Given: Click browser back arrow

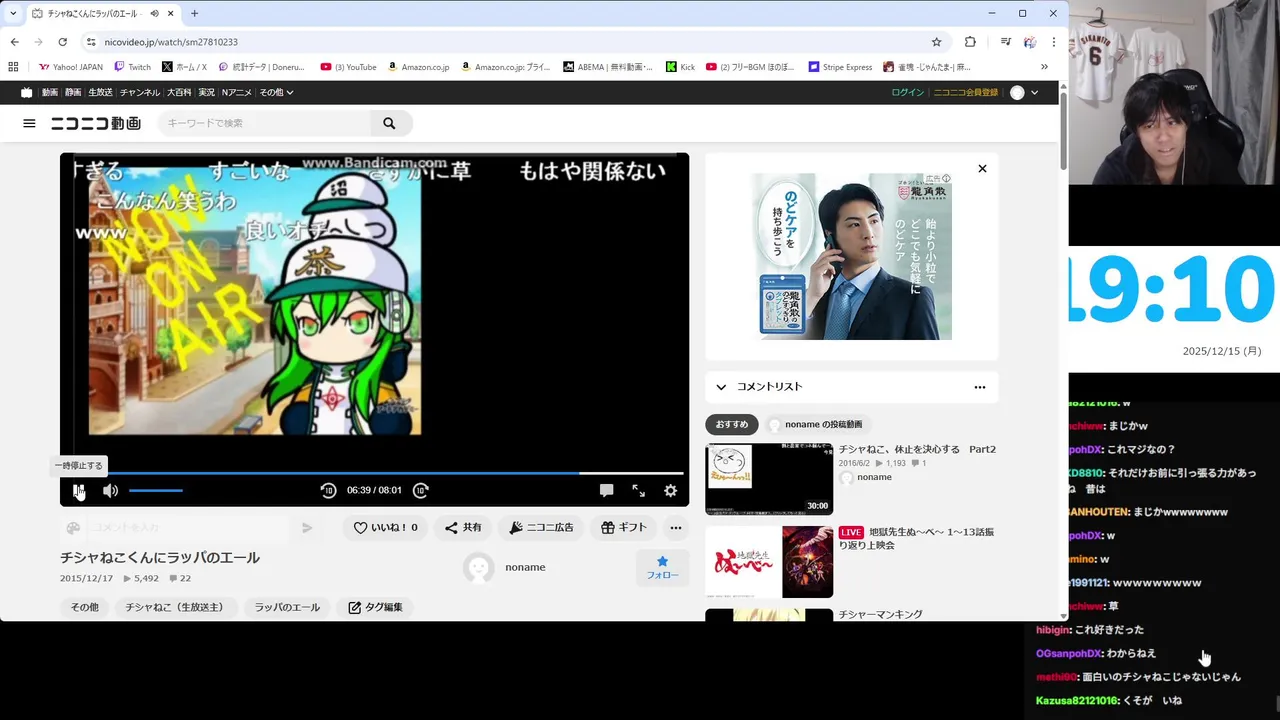Looking at the screenshot, I should (14, 42).
